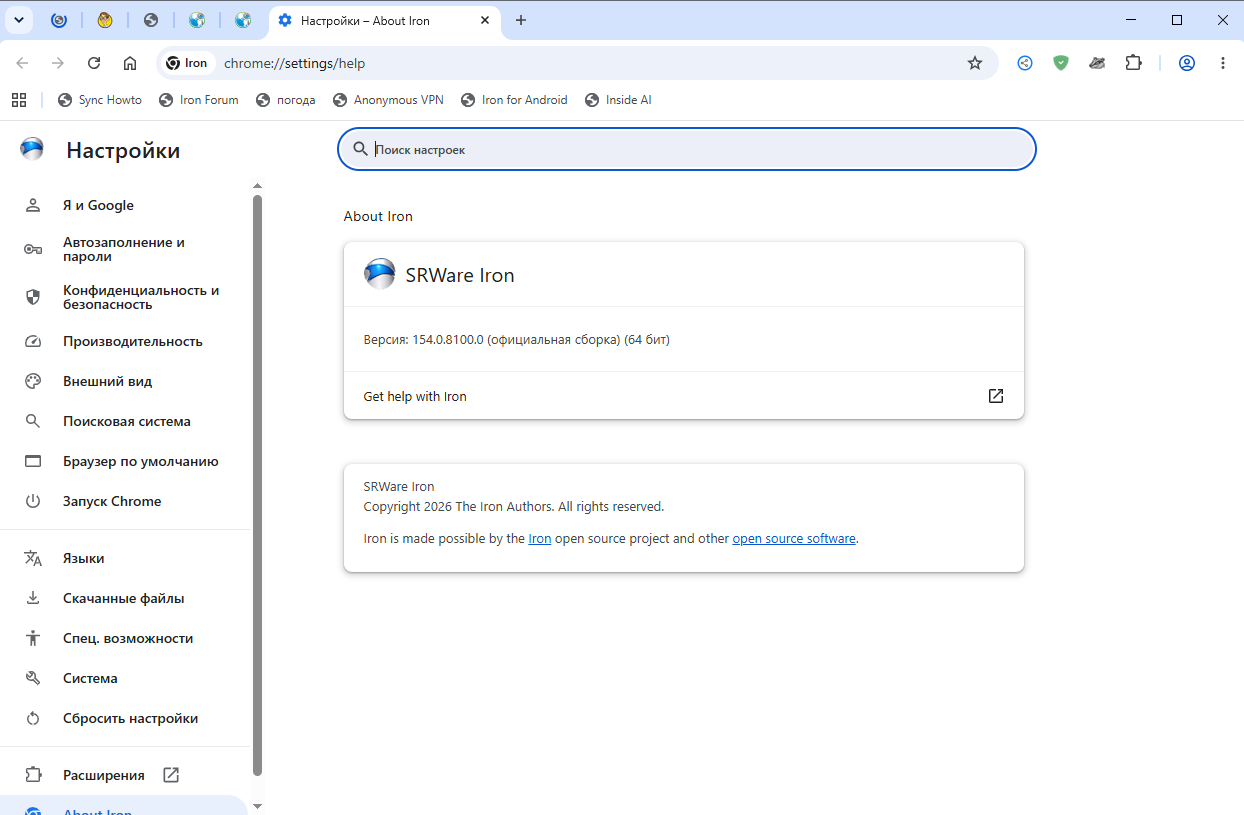Follow the open source software link
This screenshot has width=1244, height=815.
(x=794, y=538)
